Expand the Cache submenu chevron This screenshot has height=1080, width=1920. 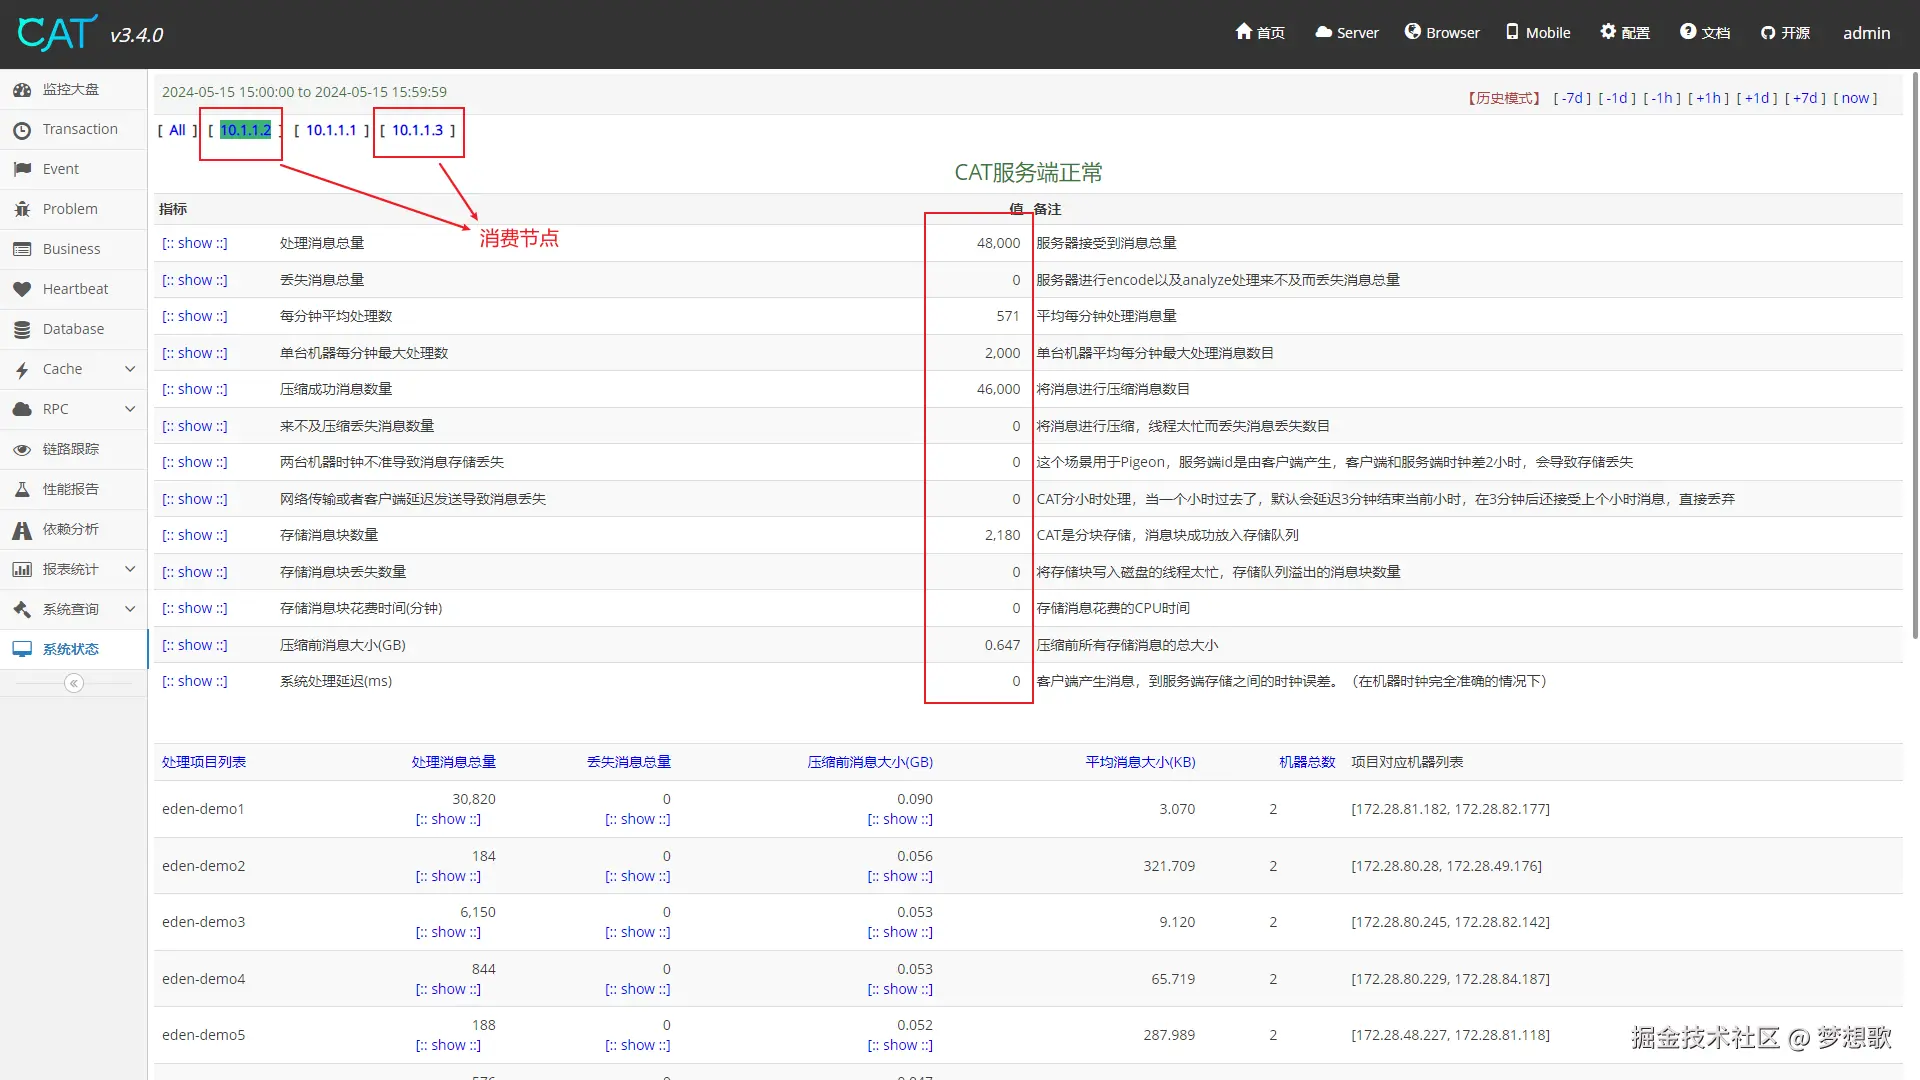point(130,369)
